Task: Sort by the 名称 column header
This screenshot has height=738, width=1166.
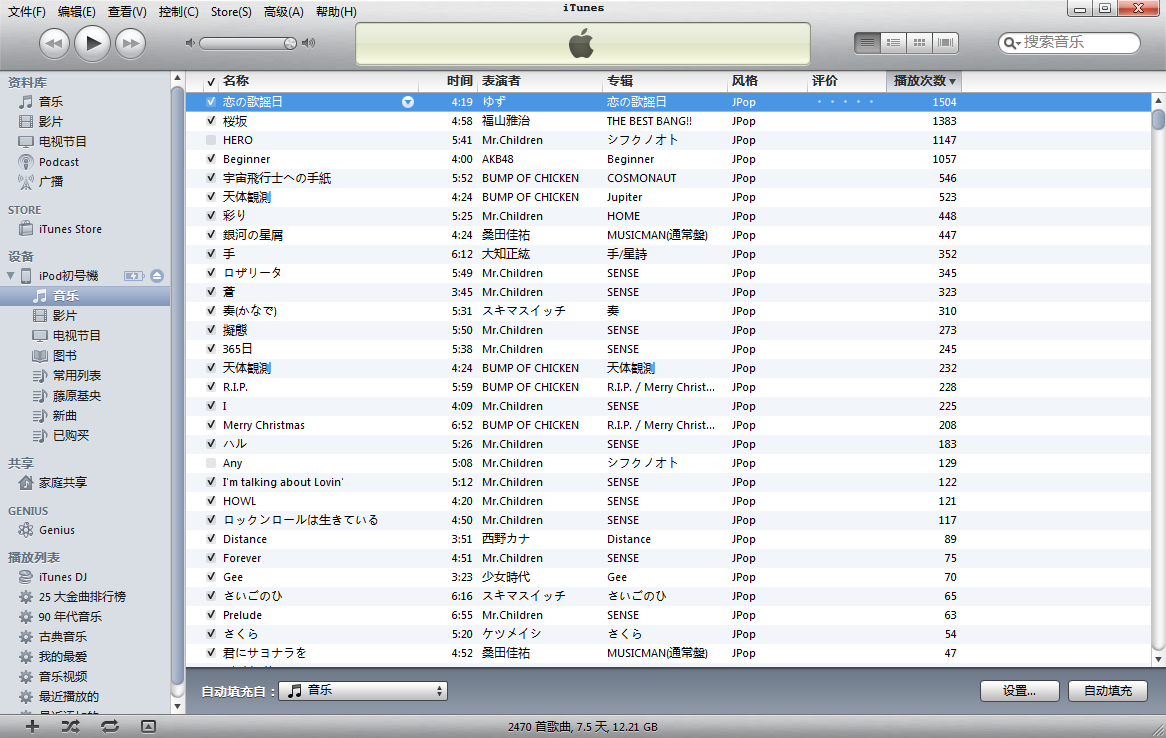Action: (x=318, y=81)
